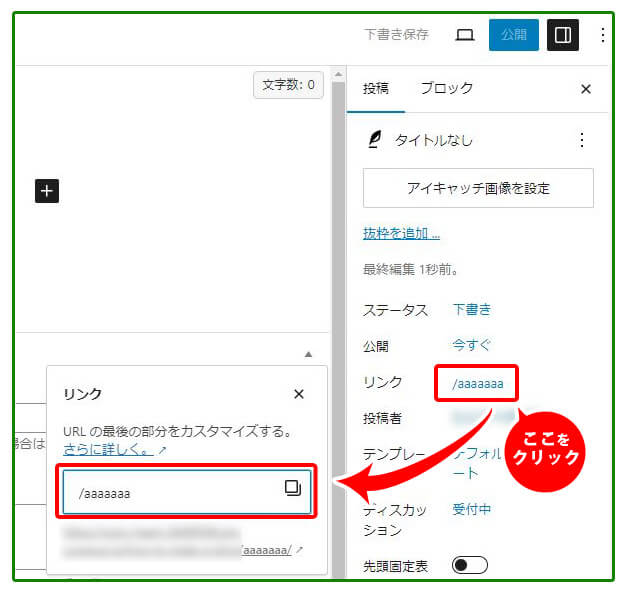Close the リンク popover with X
Viewport: 627px width, 593px height.
click(x=299, y=394)
